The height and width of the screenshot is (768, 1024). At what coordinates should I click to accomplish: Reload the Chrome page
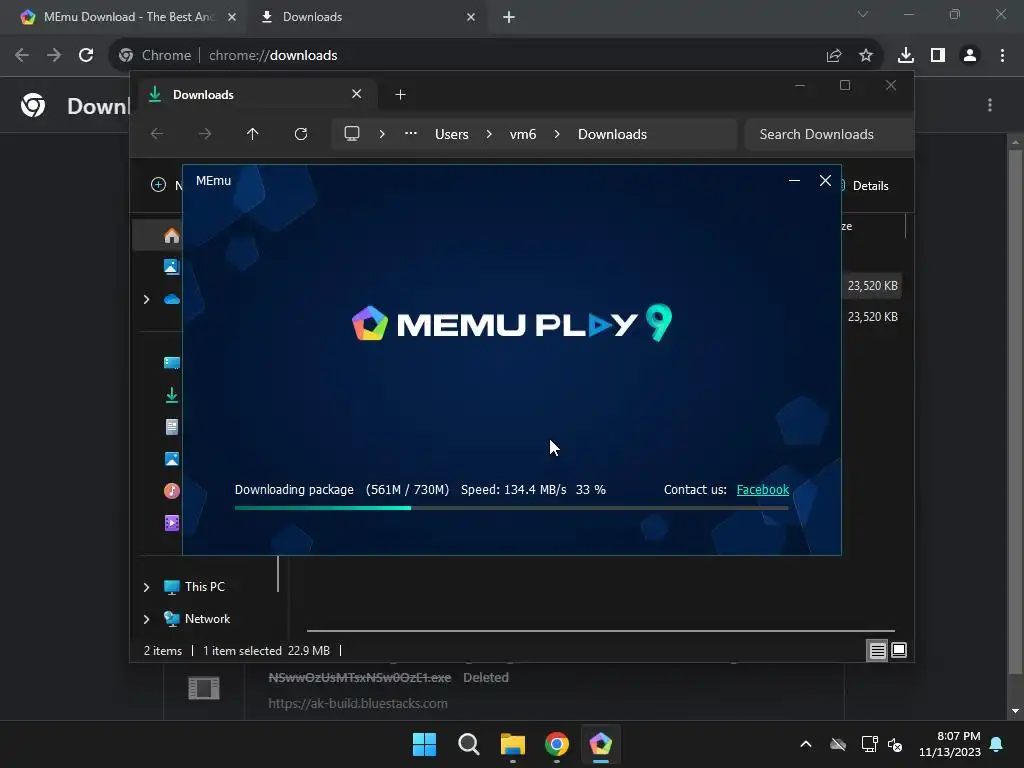point(86,56)
